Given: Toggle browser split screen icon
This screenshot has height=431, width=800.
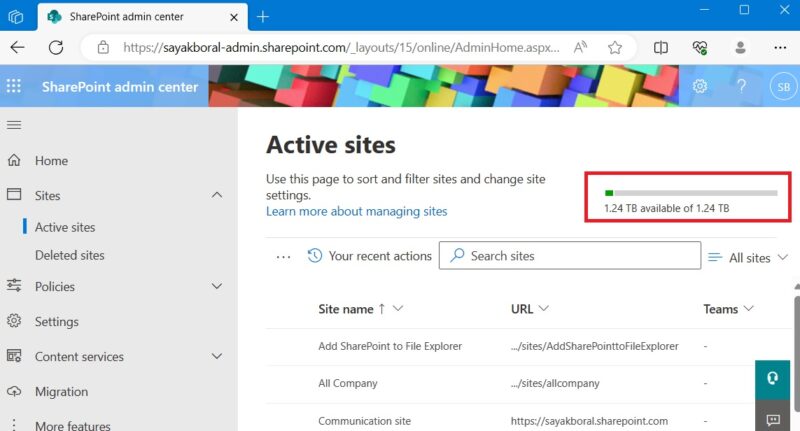Looking at the screenshot, I should click(661, 47).
